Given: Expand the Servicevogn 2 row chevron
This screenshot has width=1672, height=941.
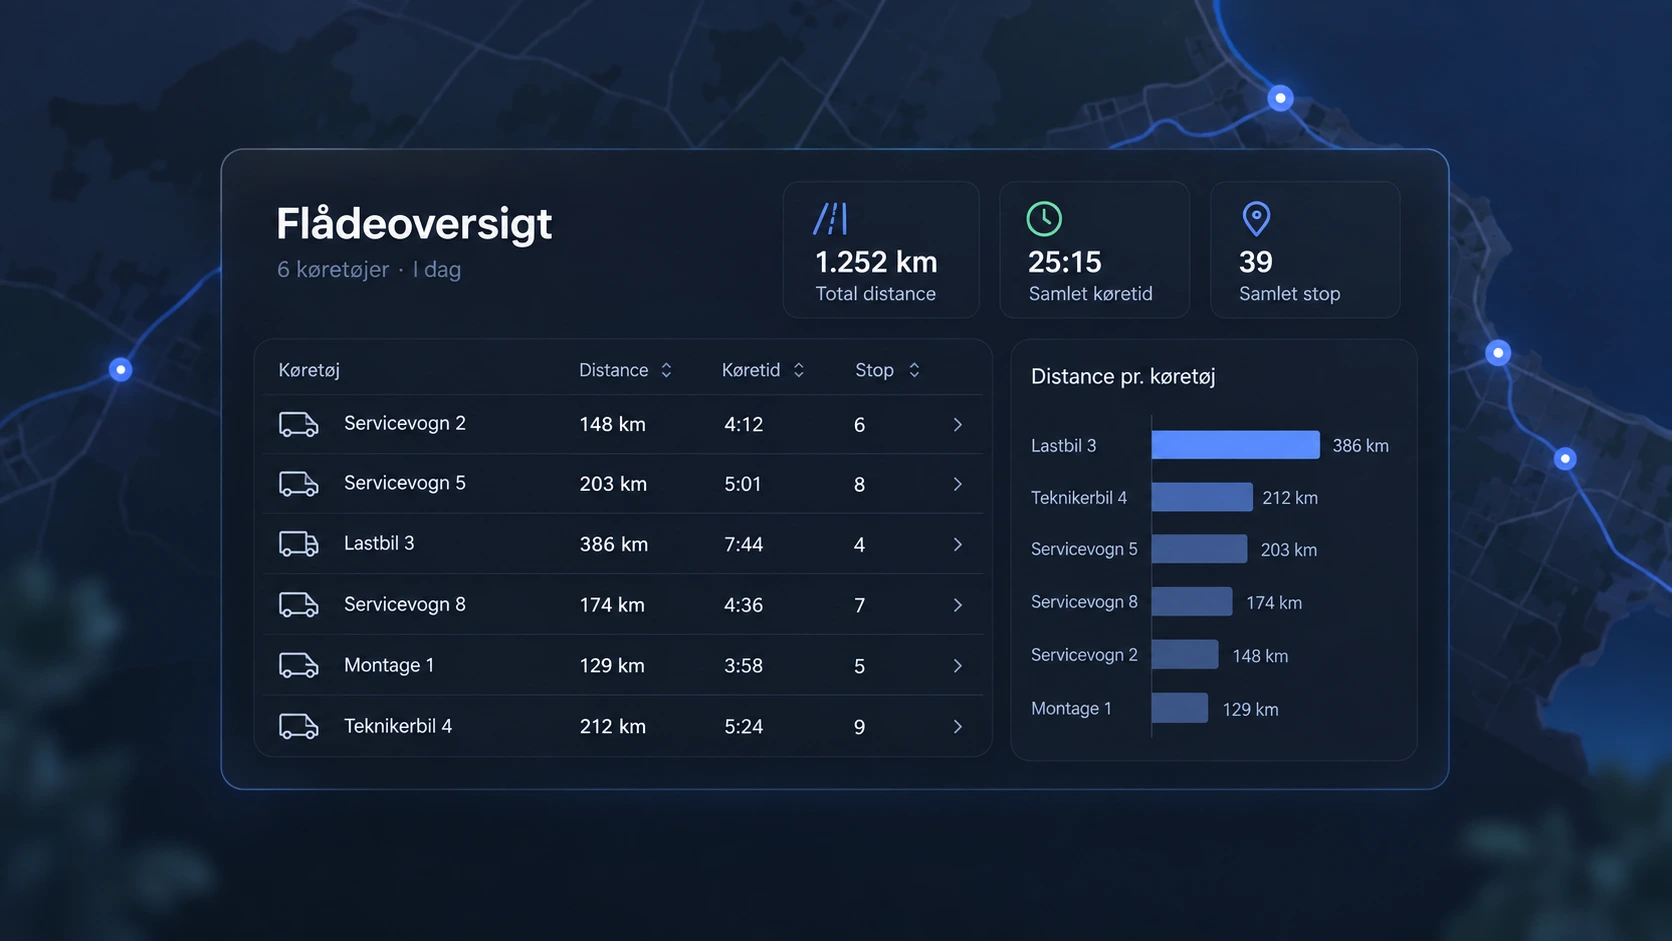Looking at the screenshot, I should [x=957, y=425].
